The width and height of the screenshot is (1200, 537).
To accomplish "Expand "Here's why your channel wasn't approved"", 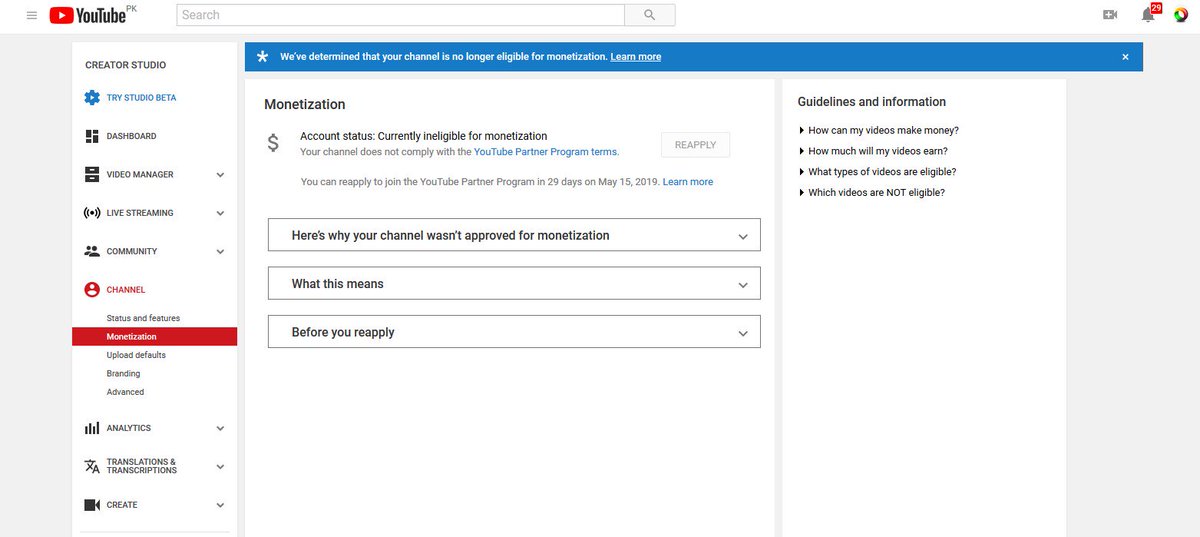I will click(514, 235).
